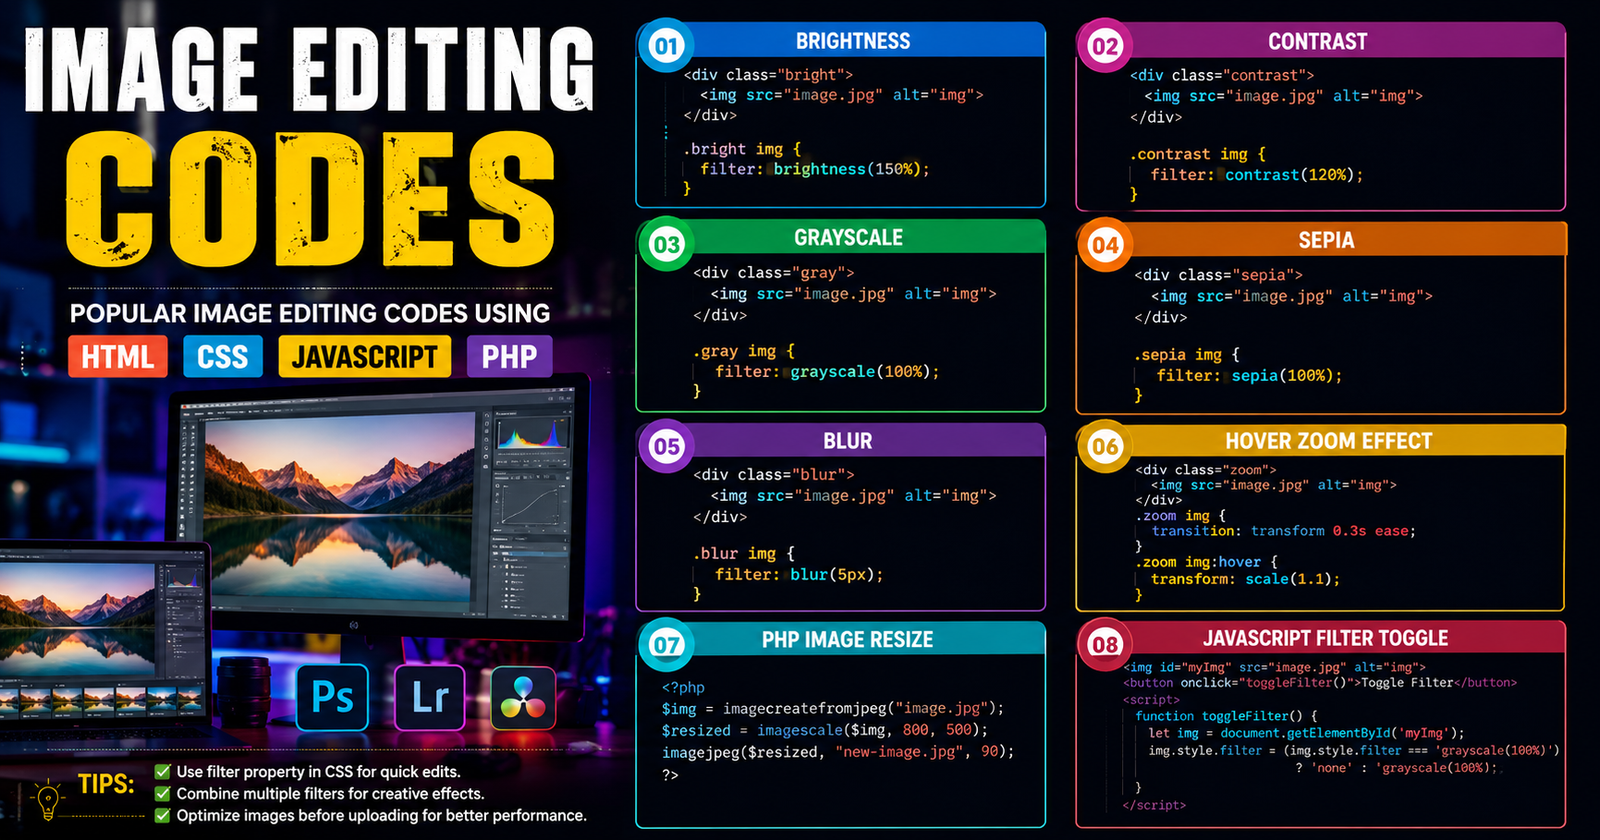Click the 01 badge on the Brightness card
1600x840 pixels.
pos(666,45)
